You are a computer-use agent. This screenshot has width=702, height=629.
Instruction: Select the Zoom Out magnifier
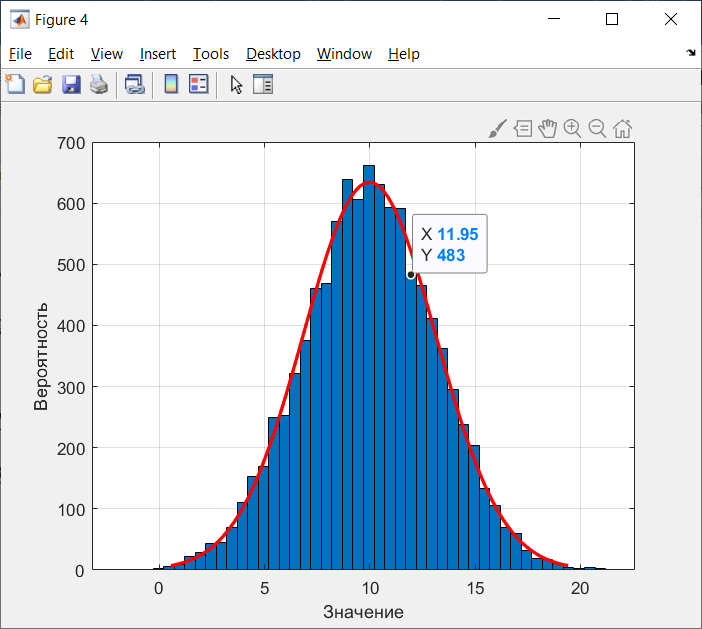597,129
